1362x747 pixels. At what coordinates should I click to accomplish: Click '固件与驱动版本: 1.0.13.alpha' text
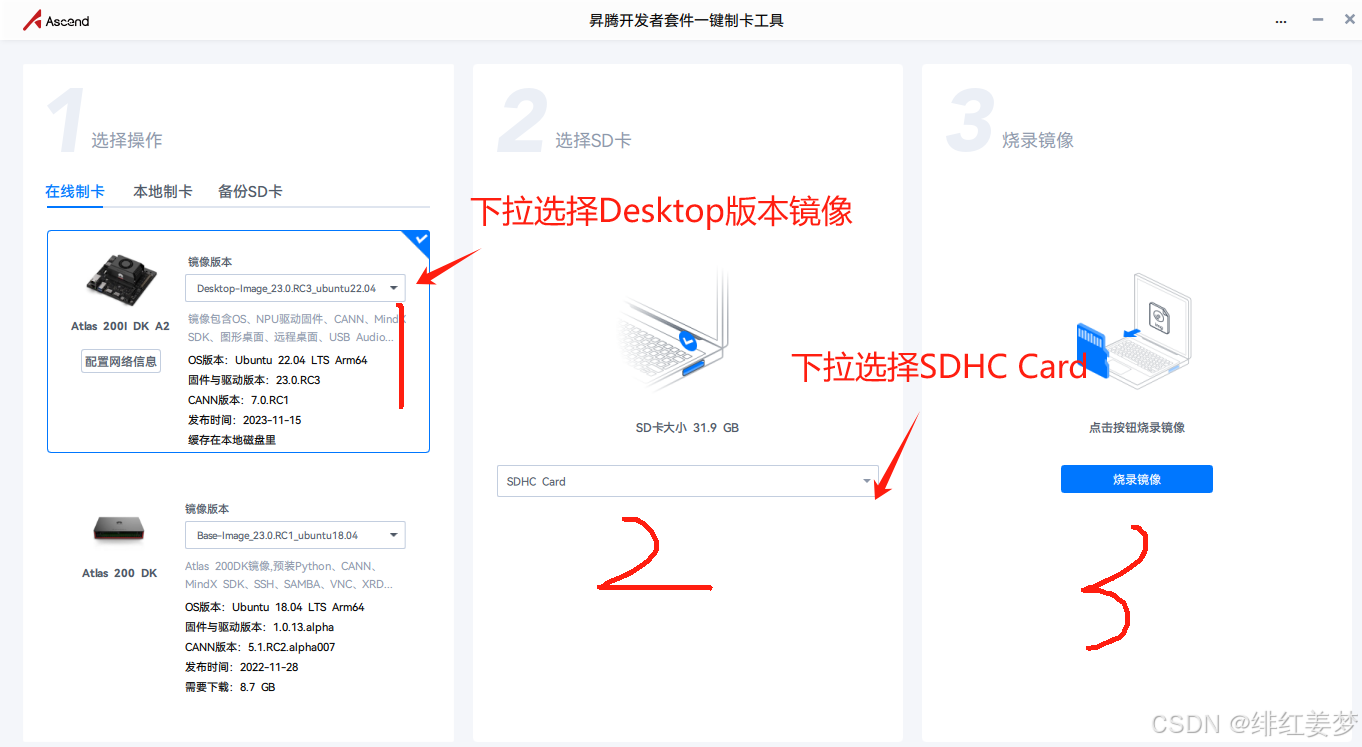(260, 627)
